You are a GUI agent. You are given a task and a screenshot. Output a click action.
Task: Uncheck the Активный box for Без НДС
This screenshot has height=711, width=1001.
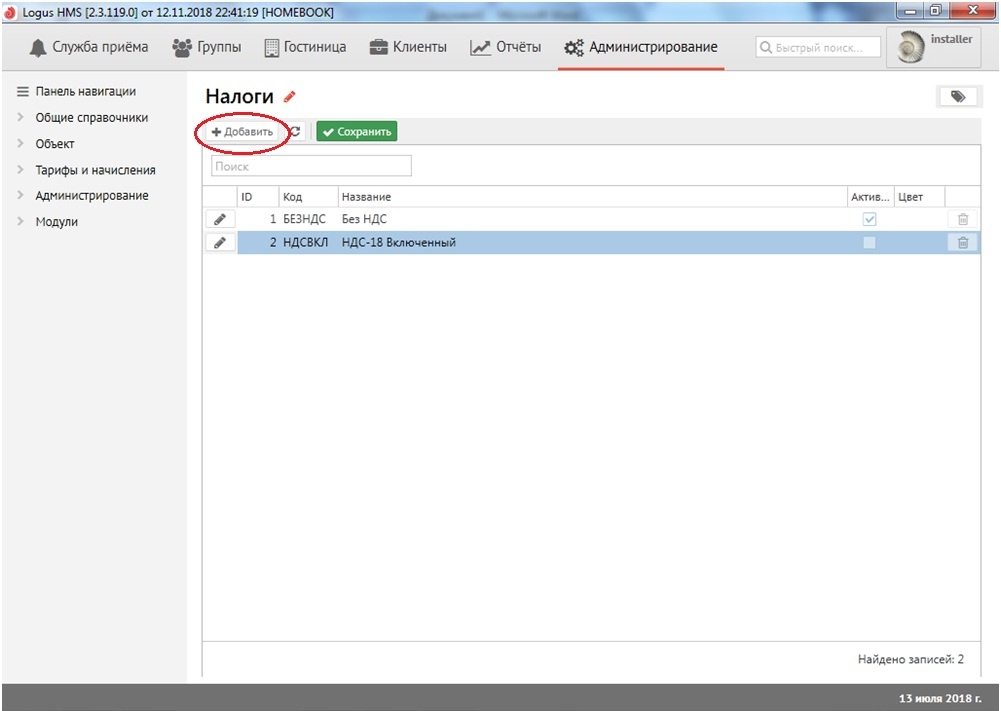coord(869,220)
